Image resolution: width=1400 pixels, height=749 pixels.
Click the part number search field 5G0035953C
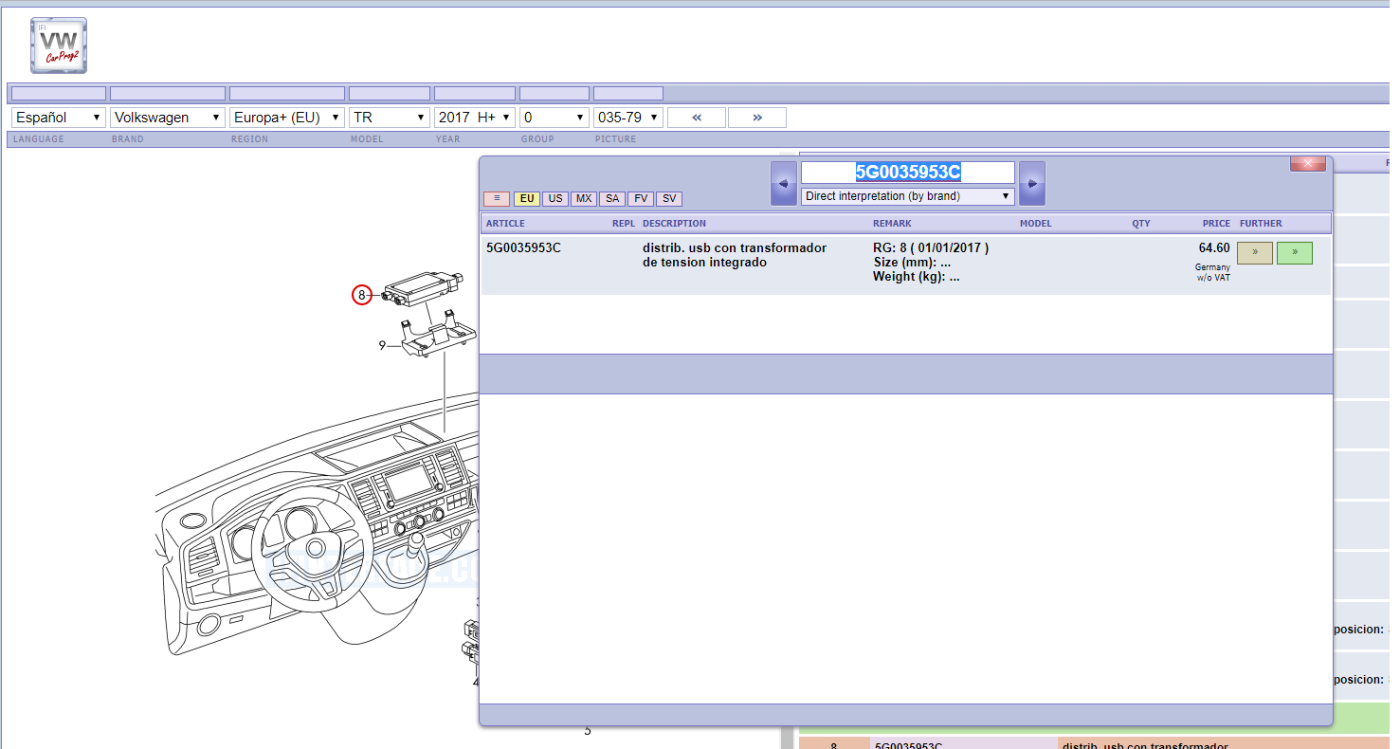click(908, 172)
